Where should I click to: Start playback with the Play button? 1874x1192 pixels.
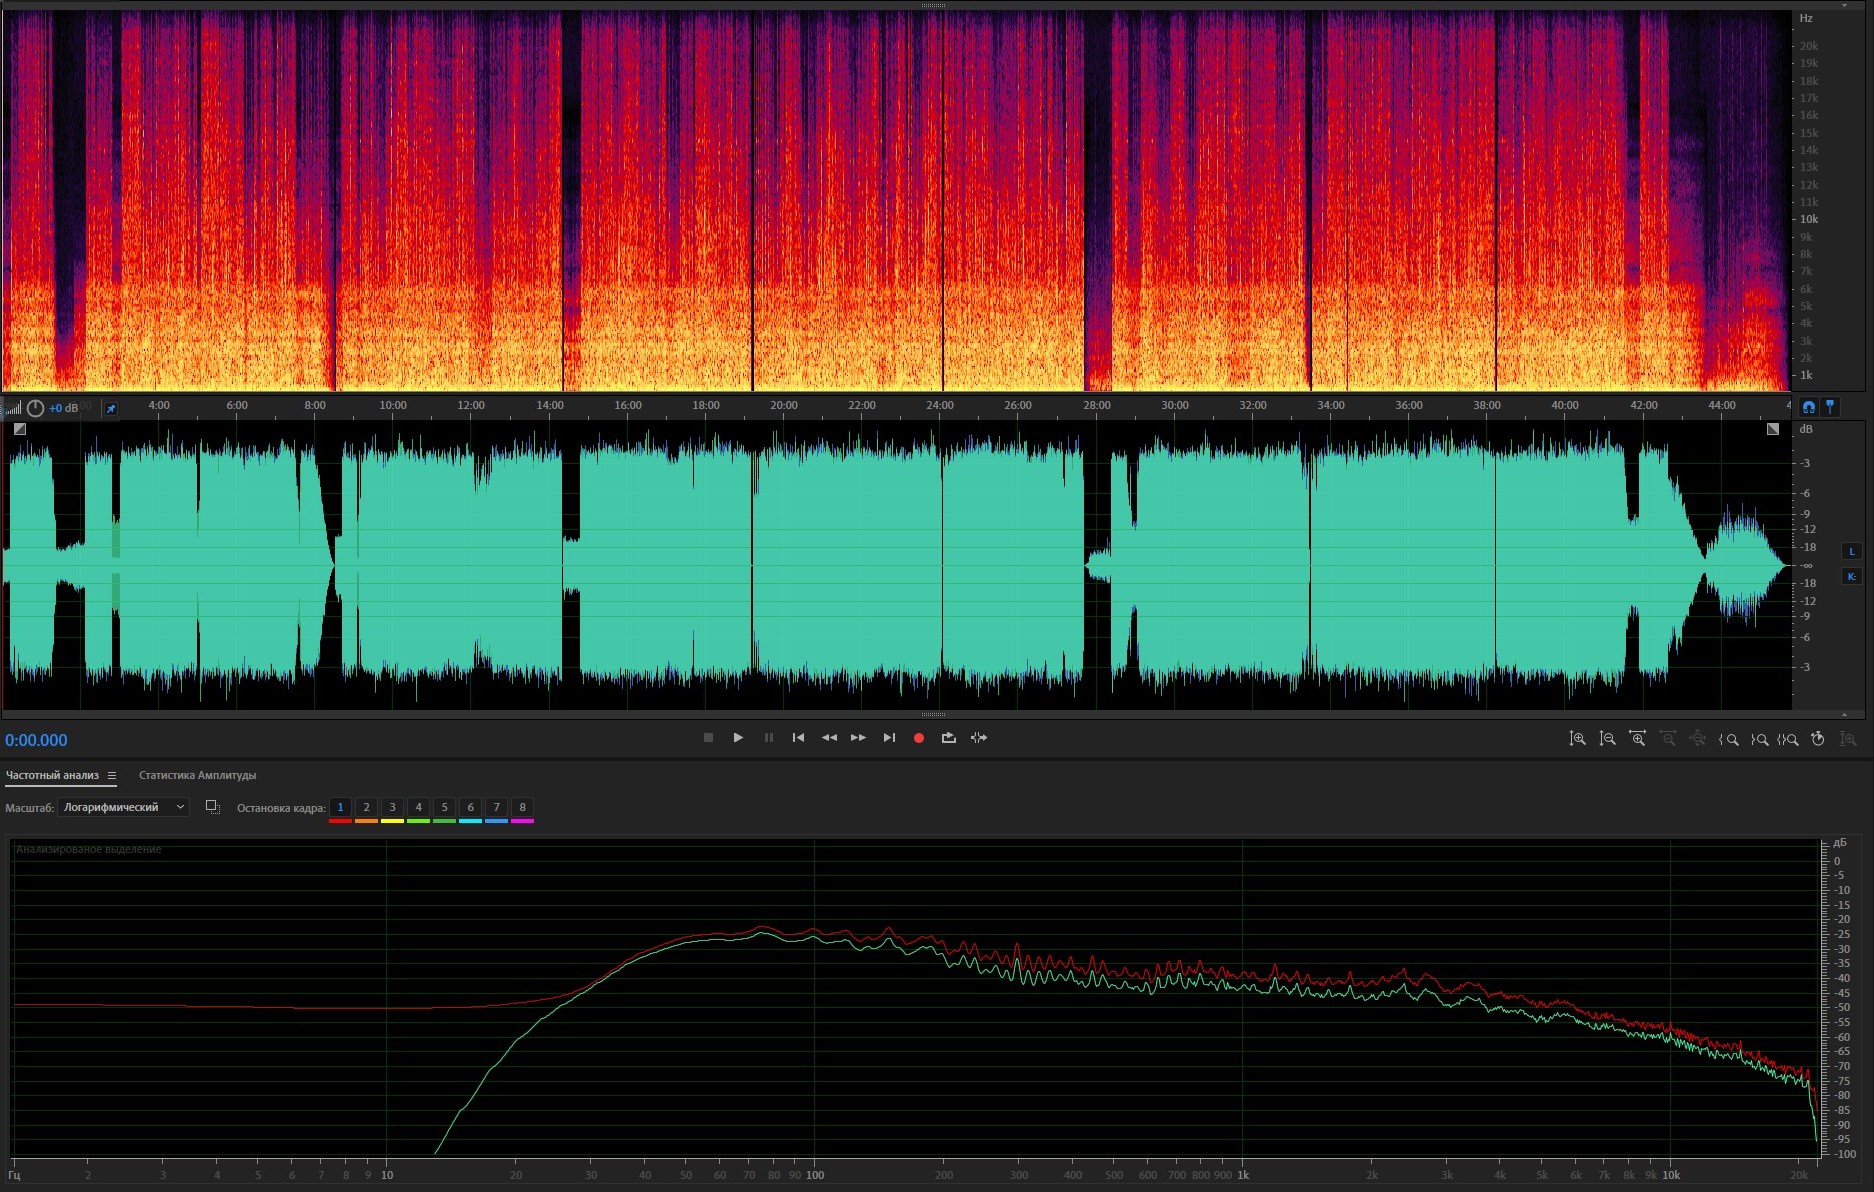point(738,738)
